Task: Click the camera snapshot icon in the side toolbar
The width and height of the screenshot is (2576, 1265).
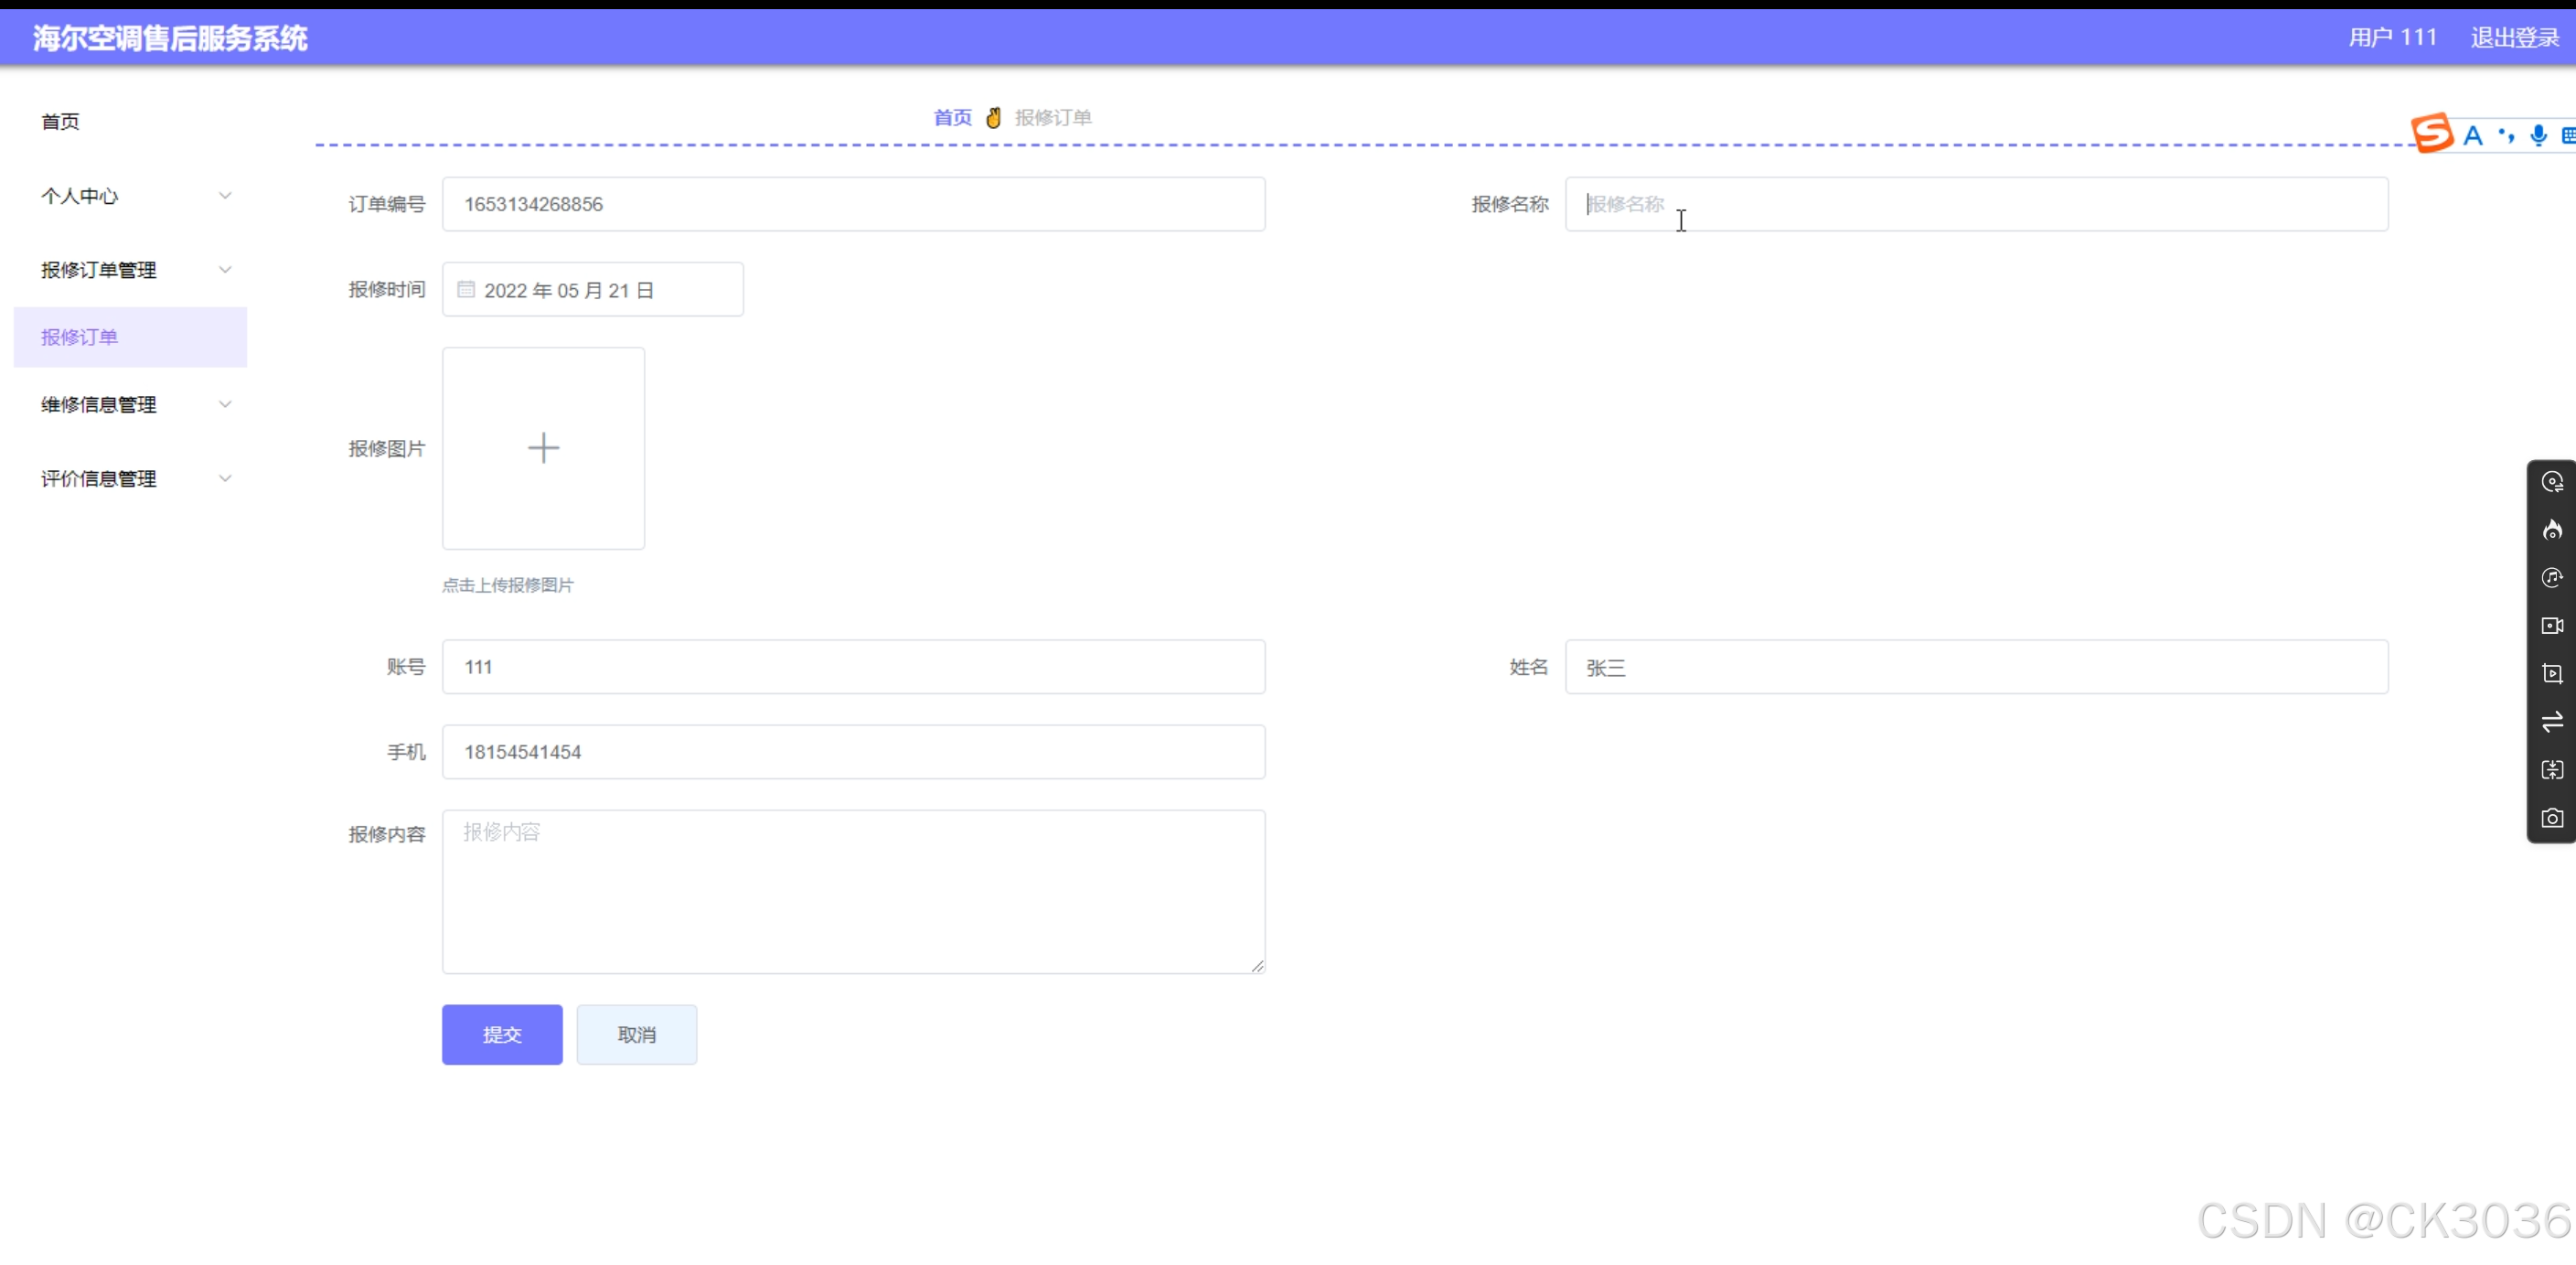Action: (x=2552, y=818)
